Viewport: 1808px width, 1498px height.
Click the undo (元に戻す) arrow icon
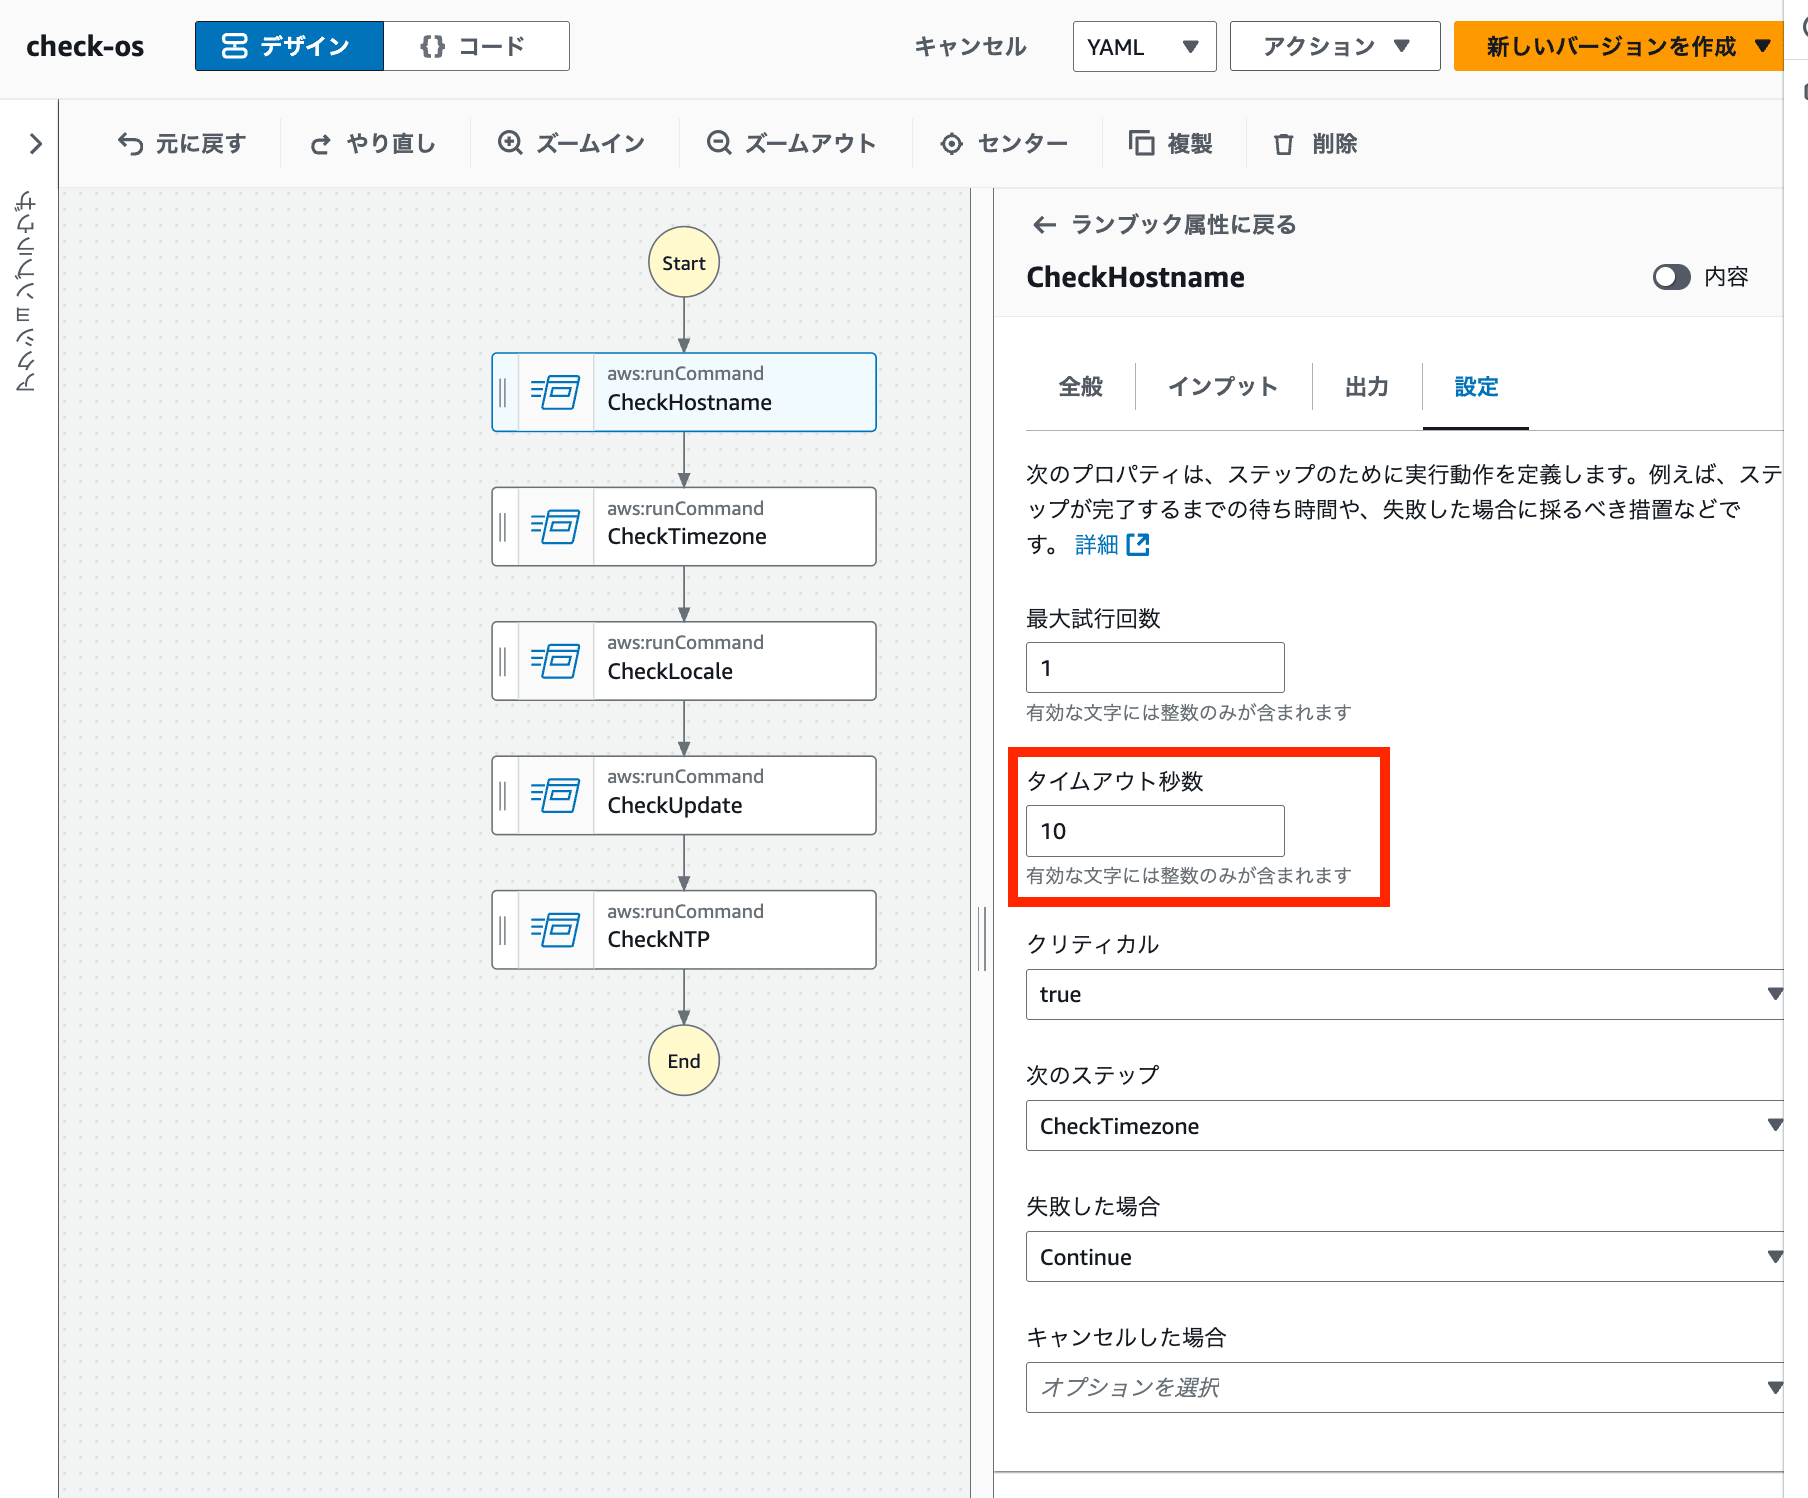(x=130, y=144)
